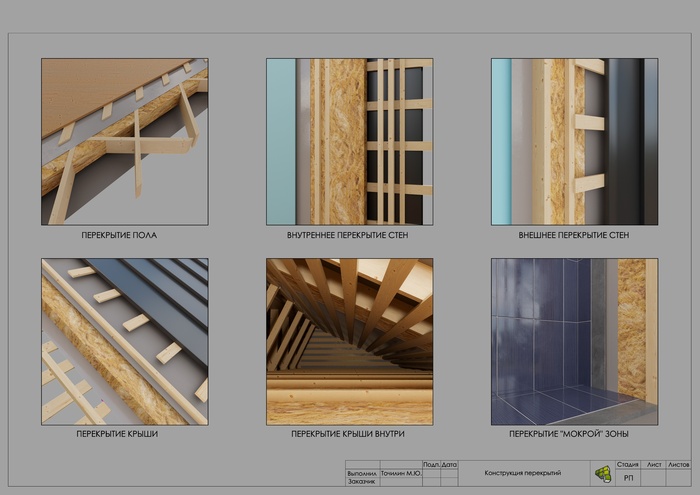Click the РП stage value cell
700x495 pixels.
(628, 478)
